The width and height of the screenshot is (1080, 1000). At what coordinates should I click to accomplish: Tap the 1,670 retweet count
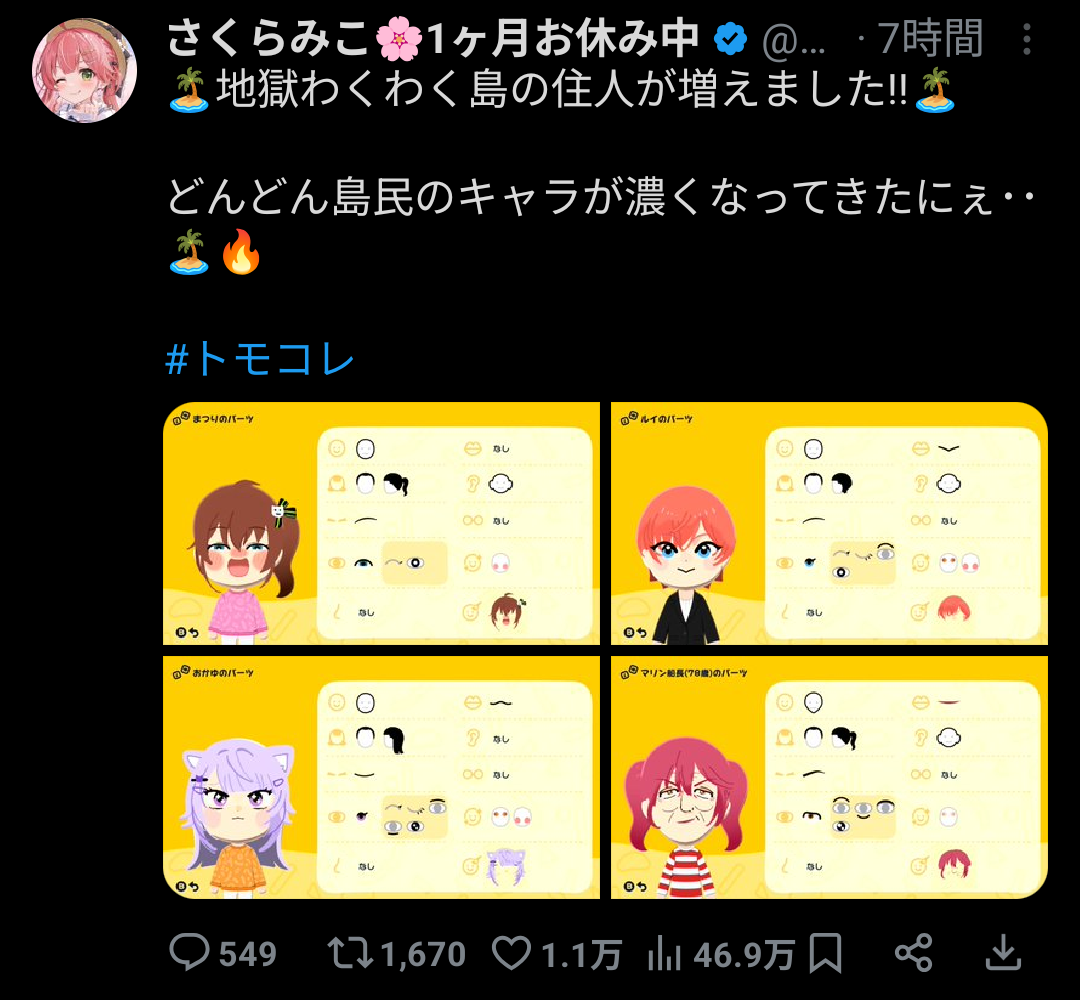click(x=423, y=955)
